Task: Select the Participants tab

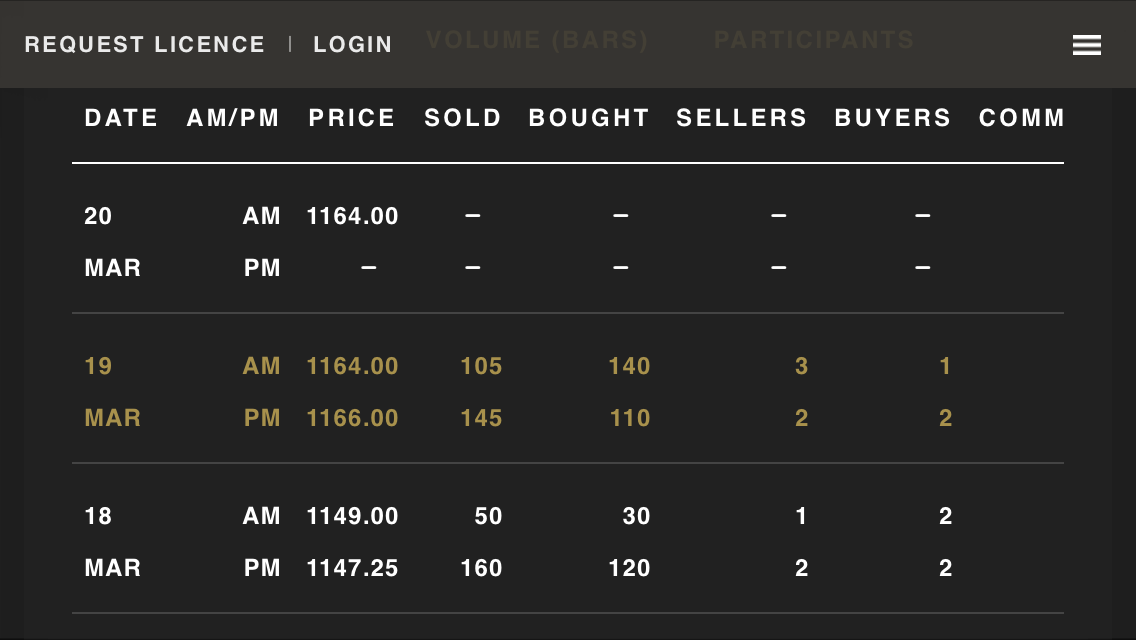Action: point(814,39)
